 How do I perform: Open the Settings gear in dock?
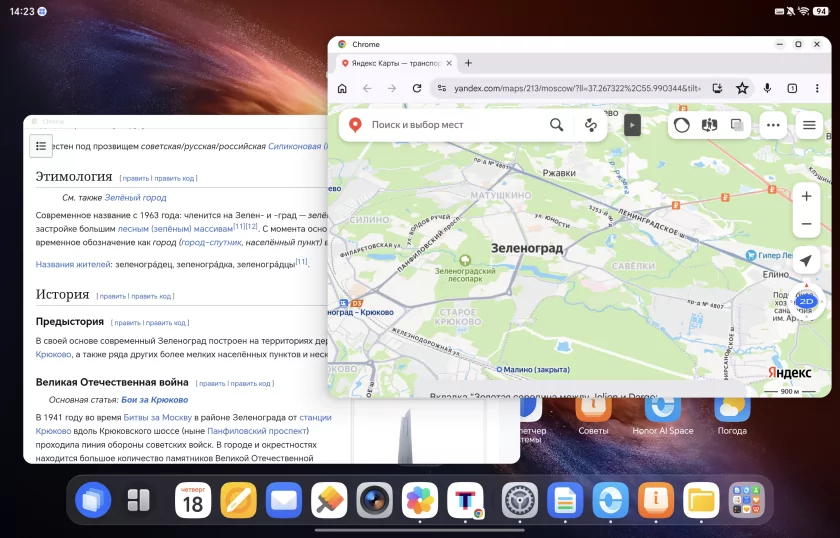pyautogui.click(x=520, y=500)
